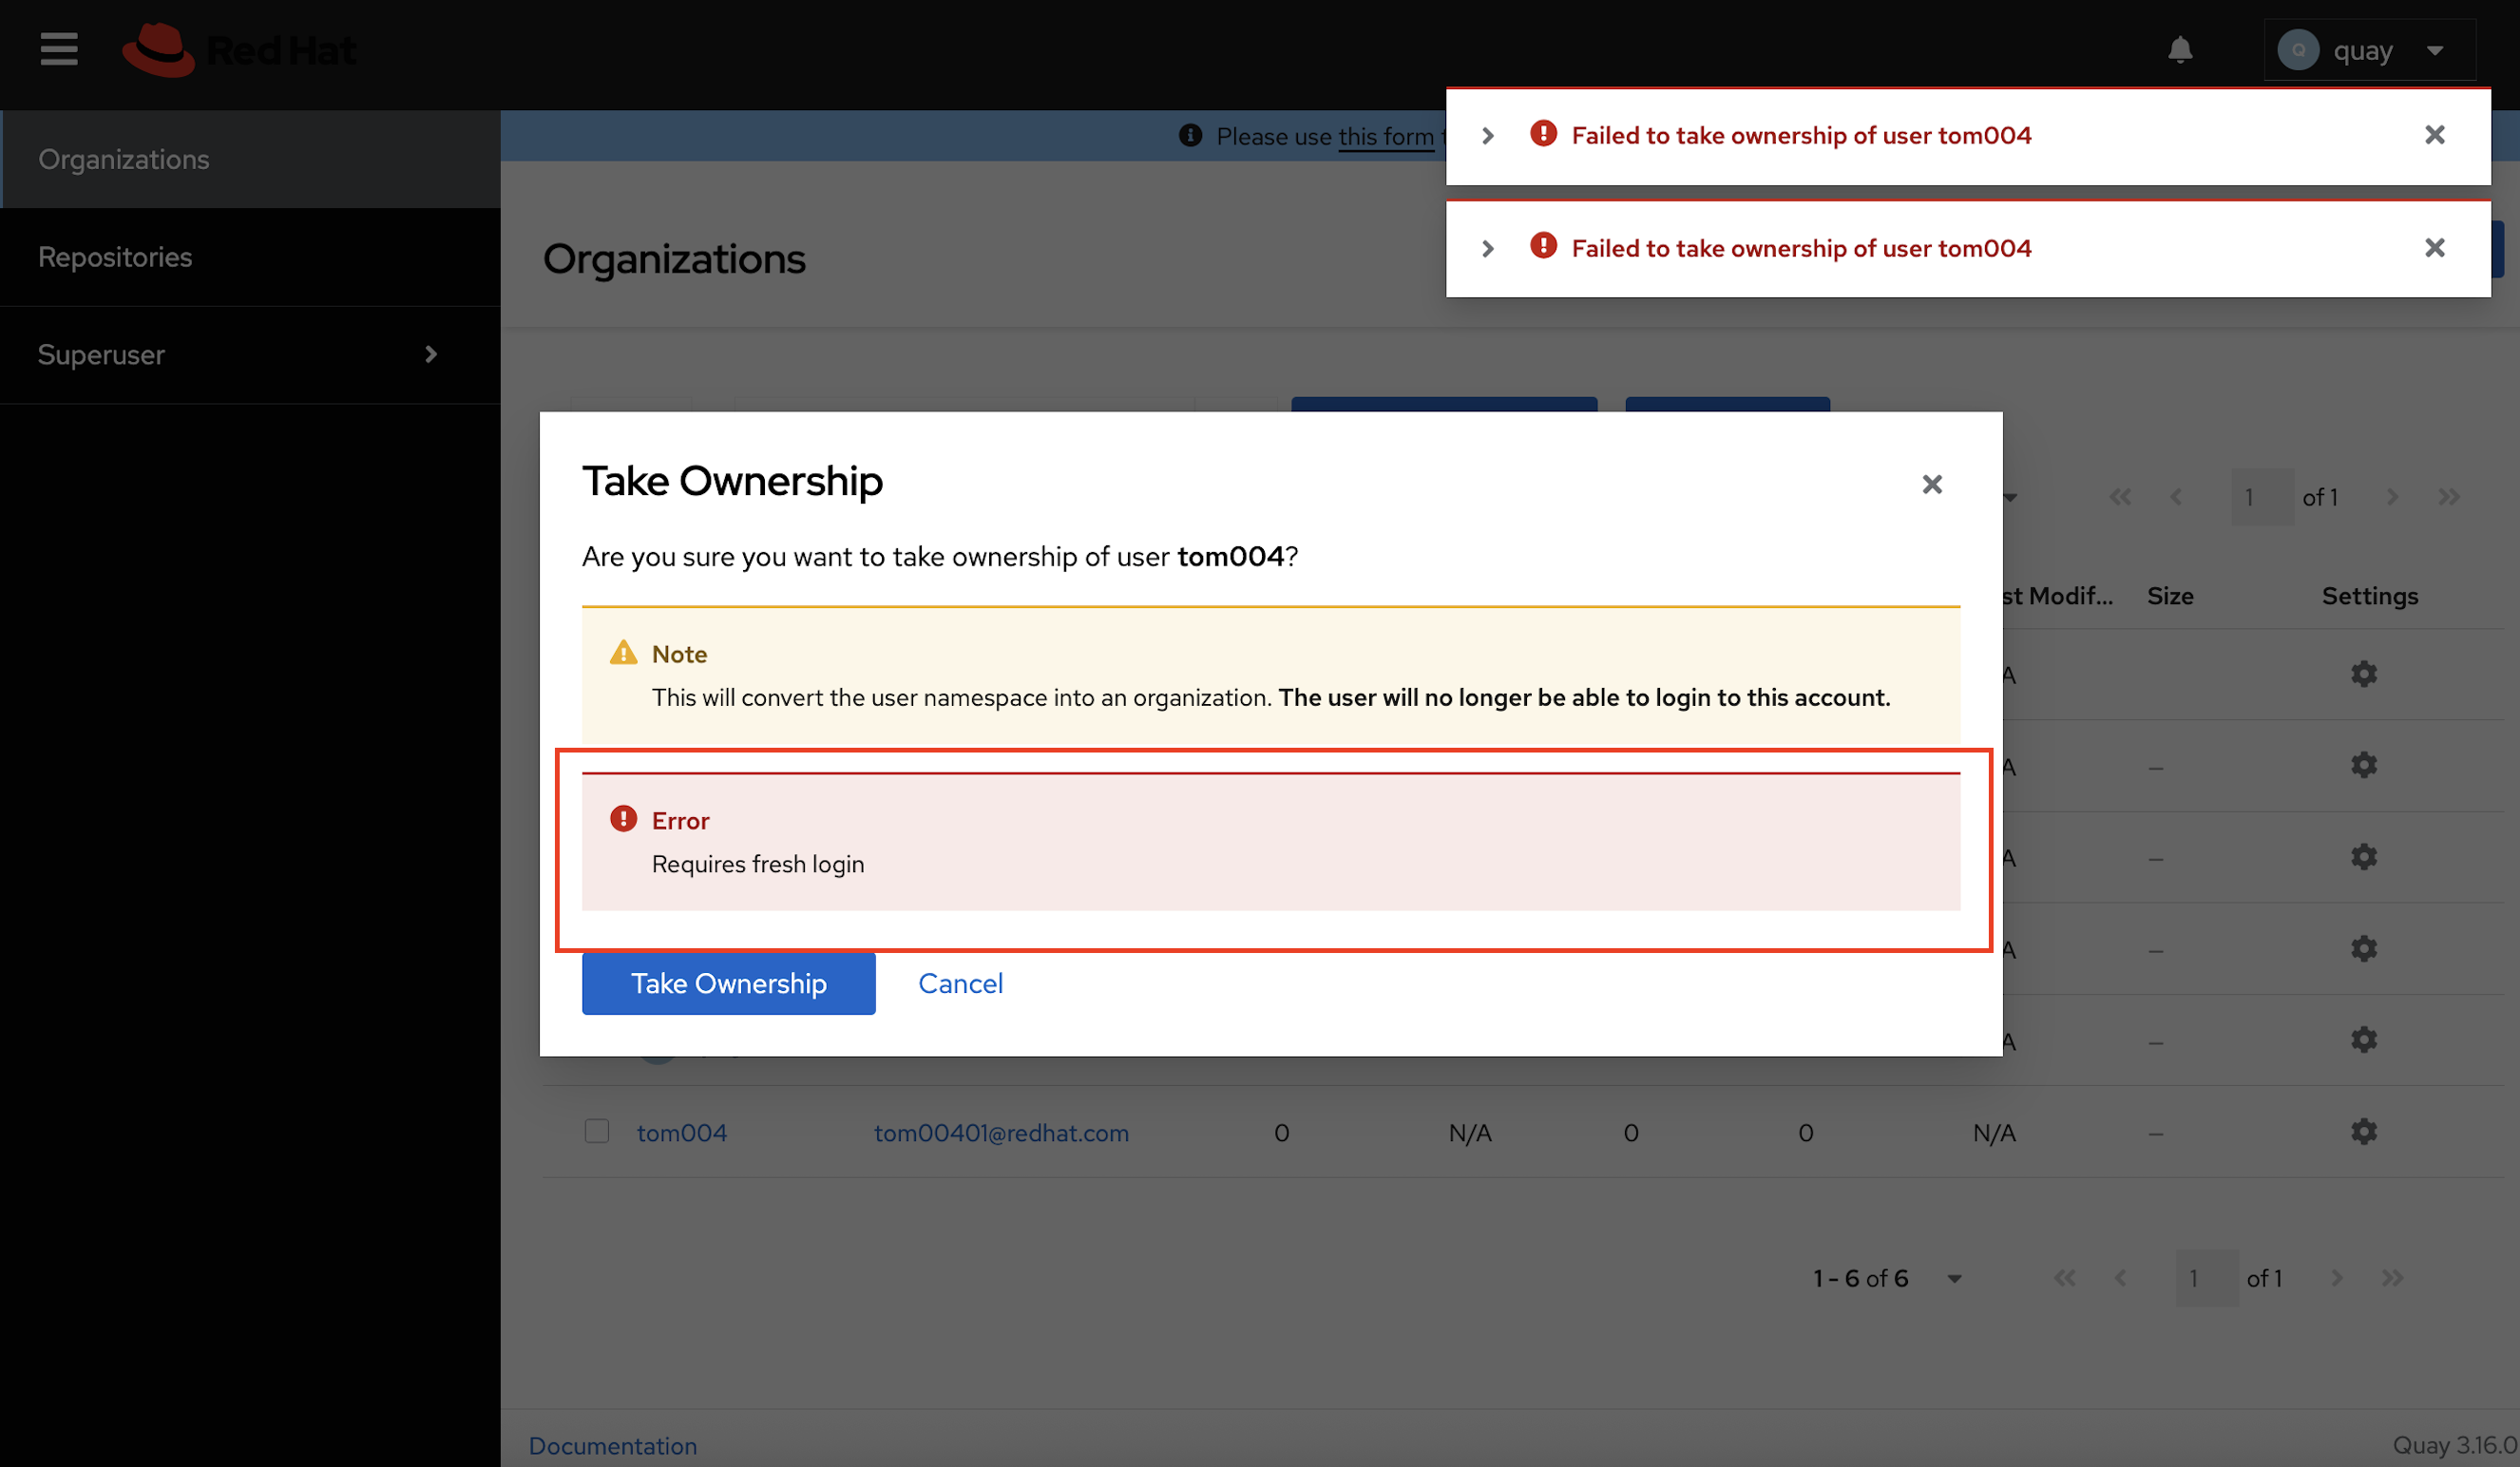Image resolution: width=2520 pixels, height=1467 pixels.
Task: Click the gear icon in first table row
Action: 2363,674
